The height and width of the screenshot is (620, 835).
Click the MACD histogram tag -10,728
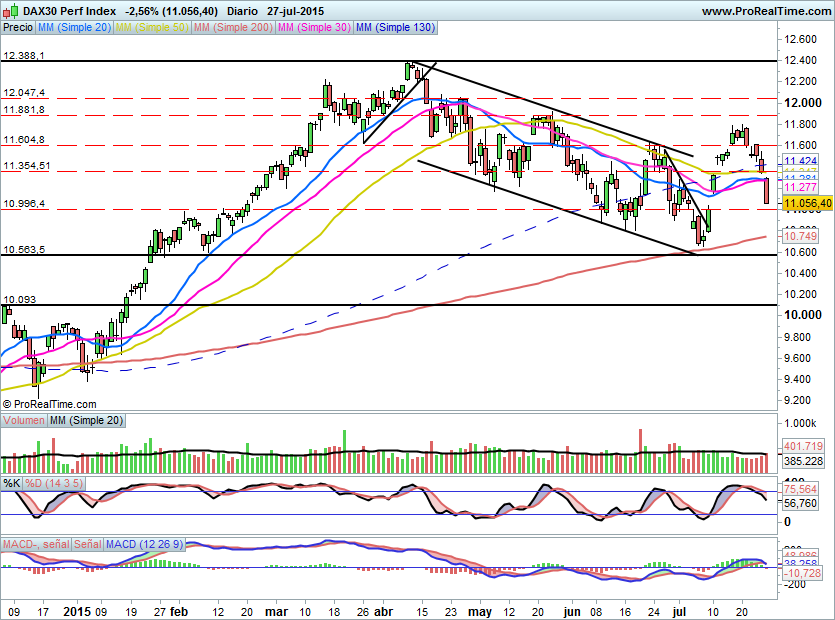click(x=802, y=573)
